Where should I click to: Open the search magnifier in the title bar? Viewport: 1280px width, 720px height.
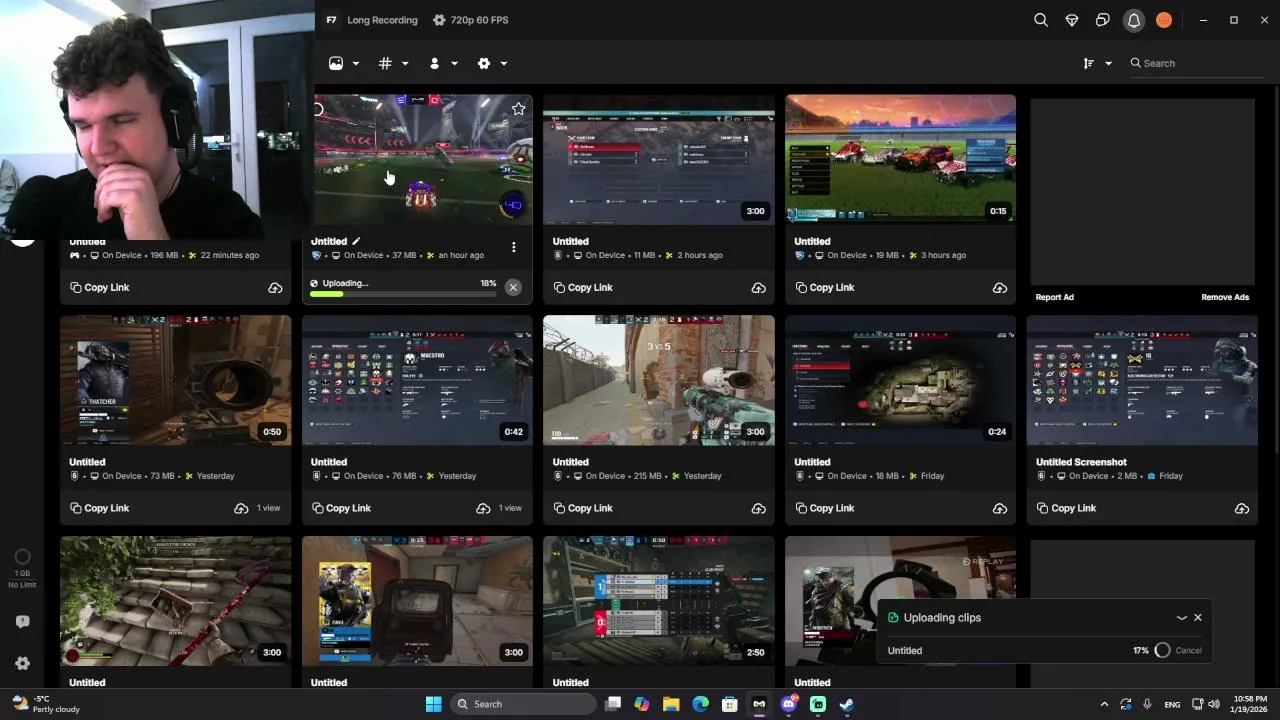(1041, 20)
